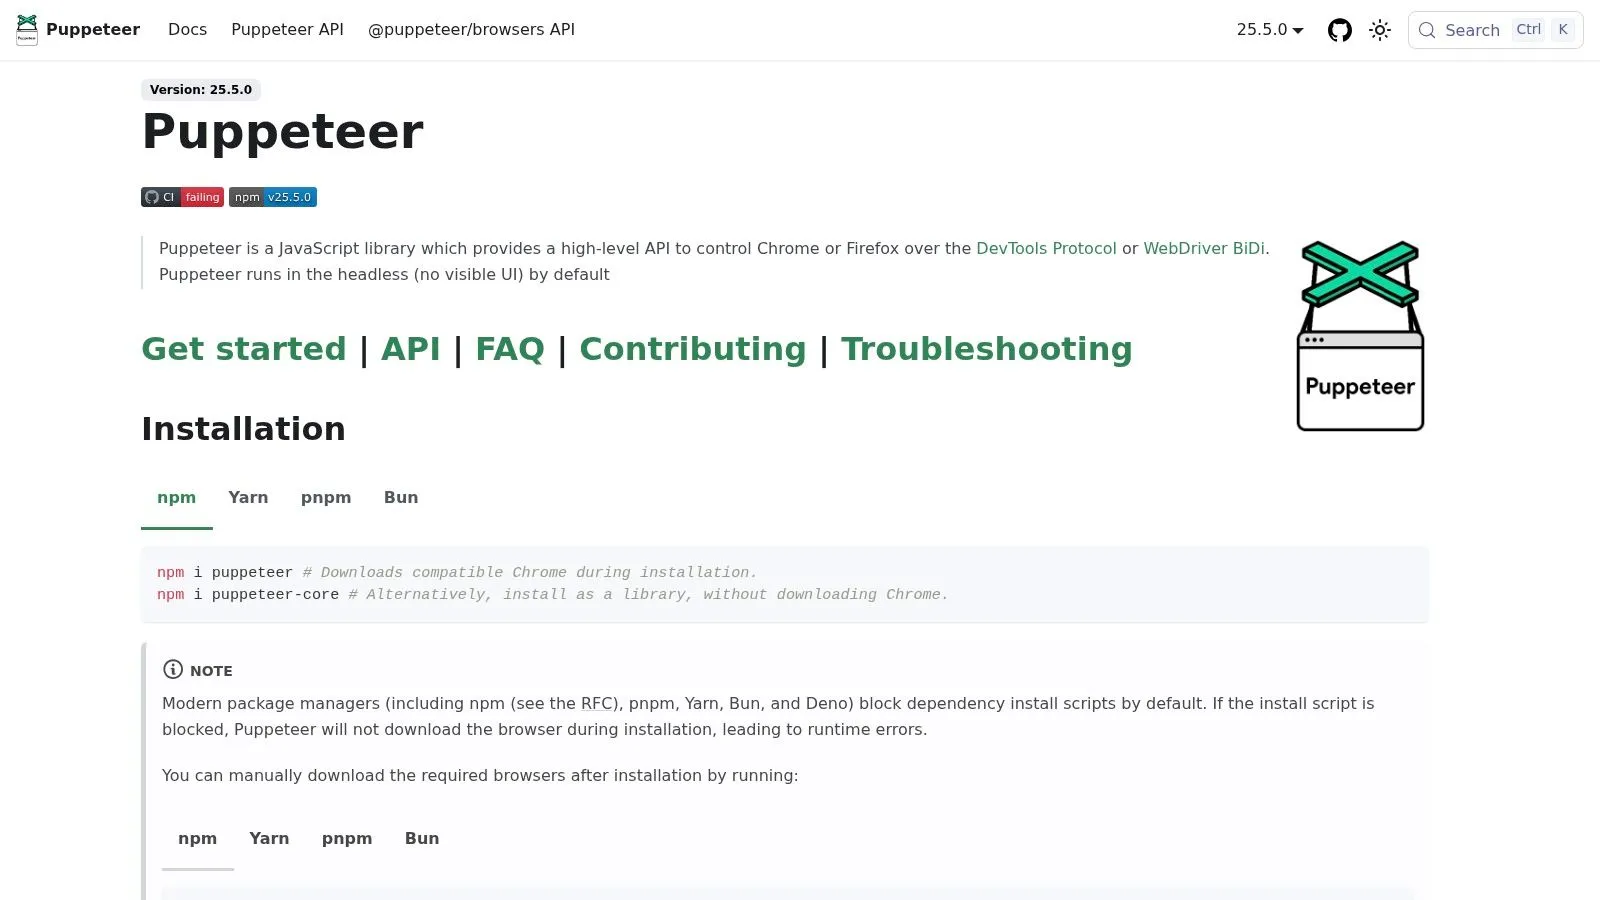Click the main Puppeteer page title
This screenshot has height=900, width=1600.
[283, 132]
